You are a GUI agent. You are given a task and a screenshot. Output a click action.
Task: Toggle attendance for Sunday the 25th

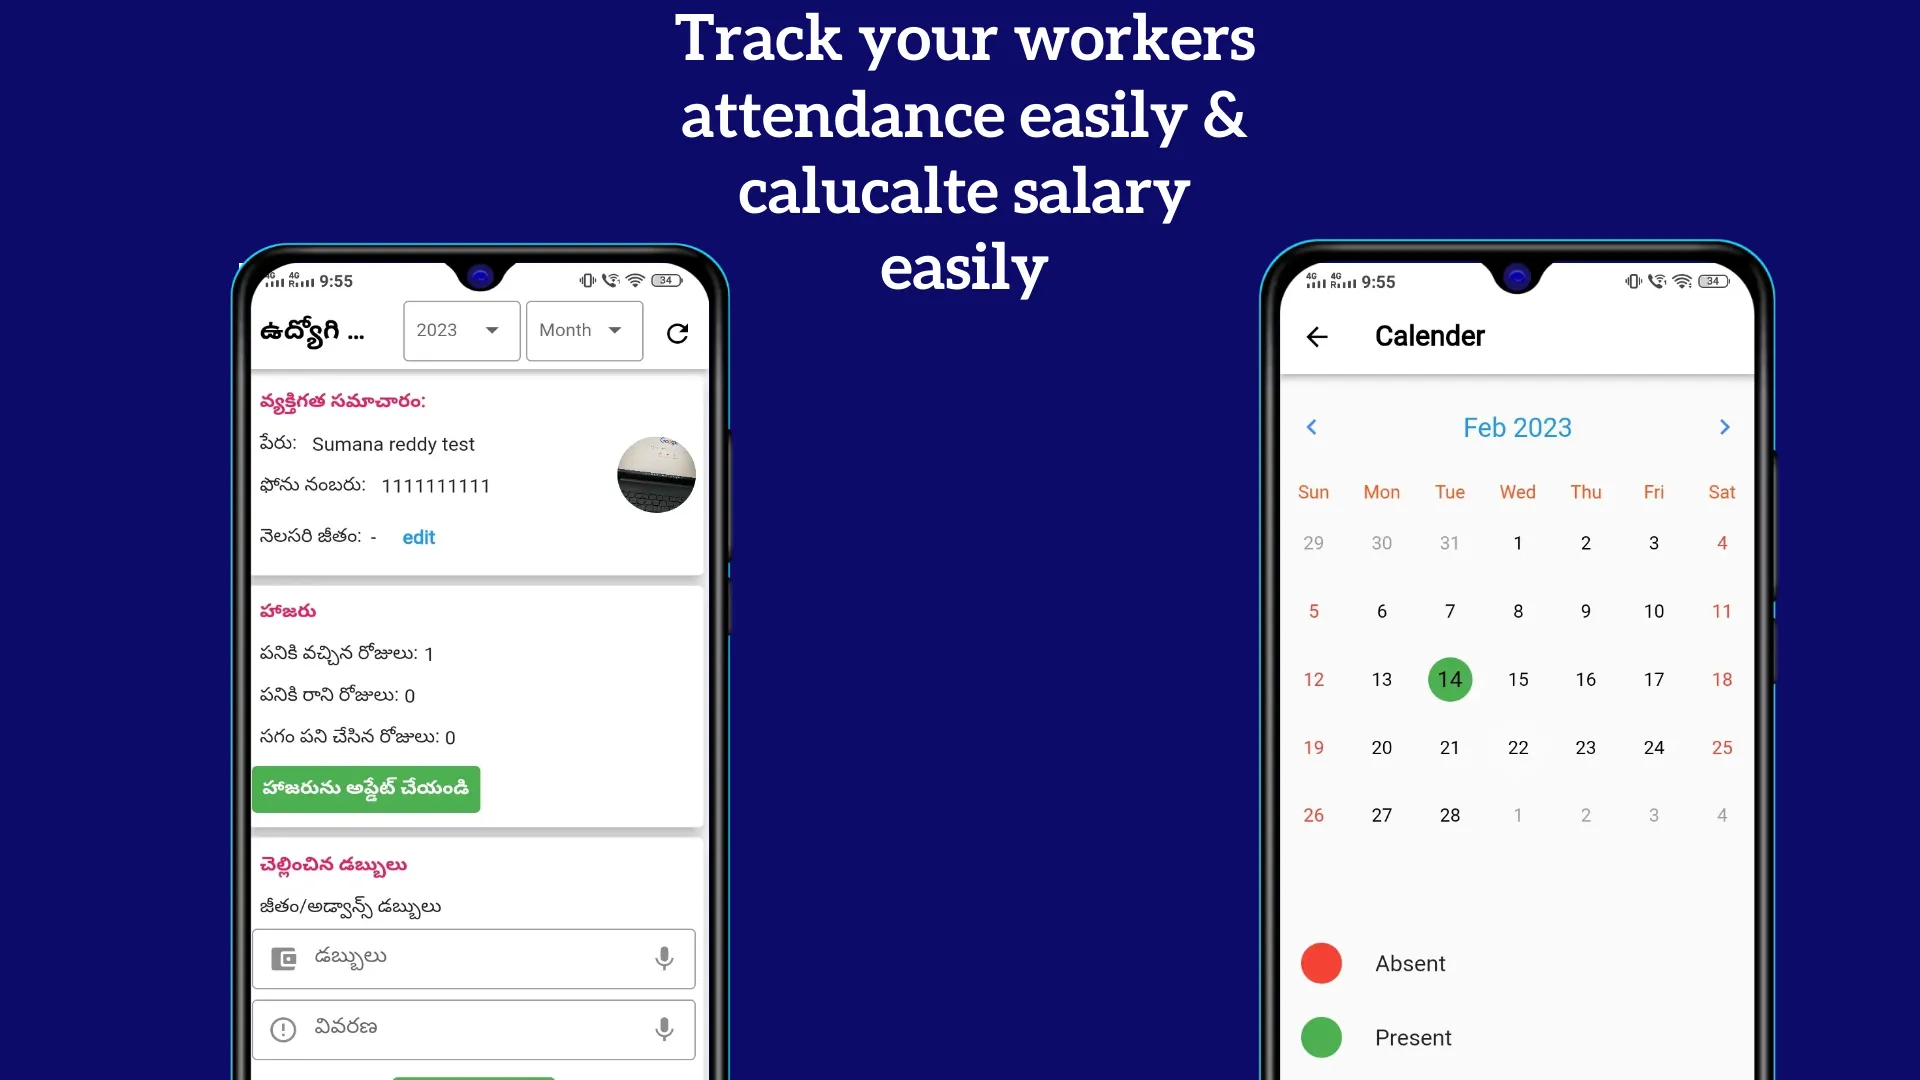point(1721,748)
